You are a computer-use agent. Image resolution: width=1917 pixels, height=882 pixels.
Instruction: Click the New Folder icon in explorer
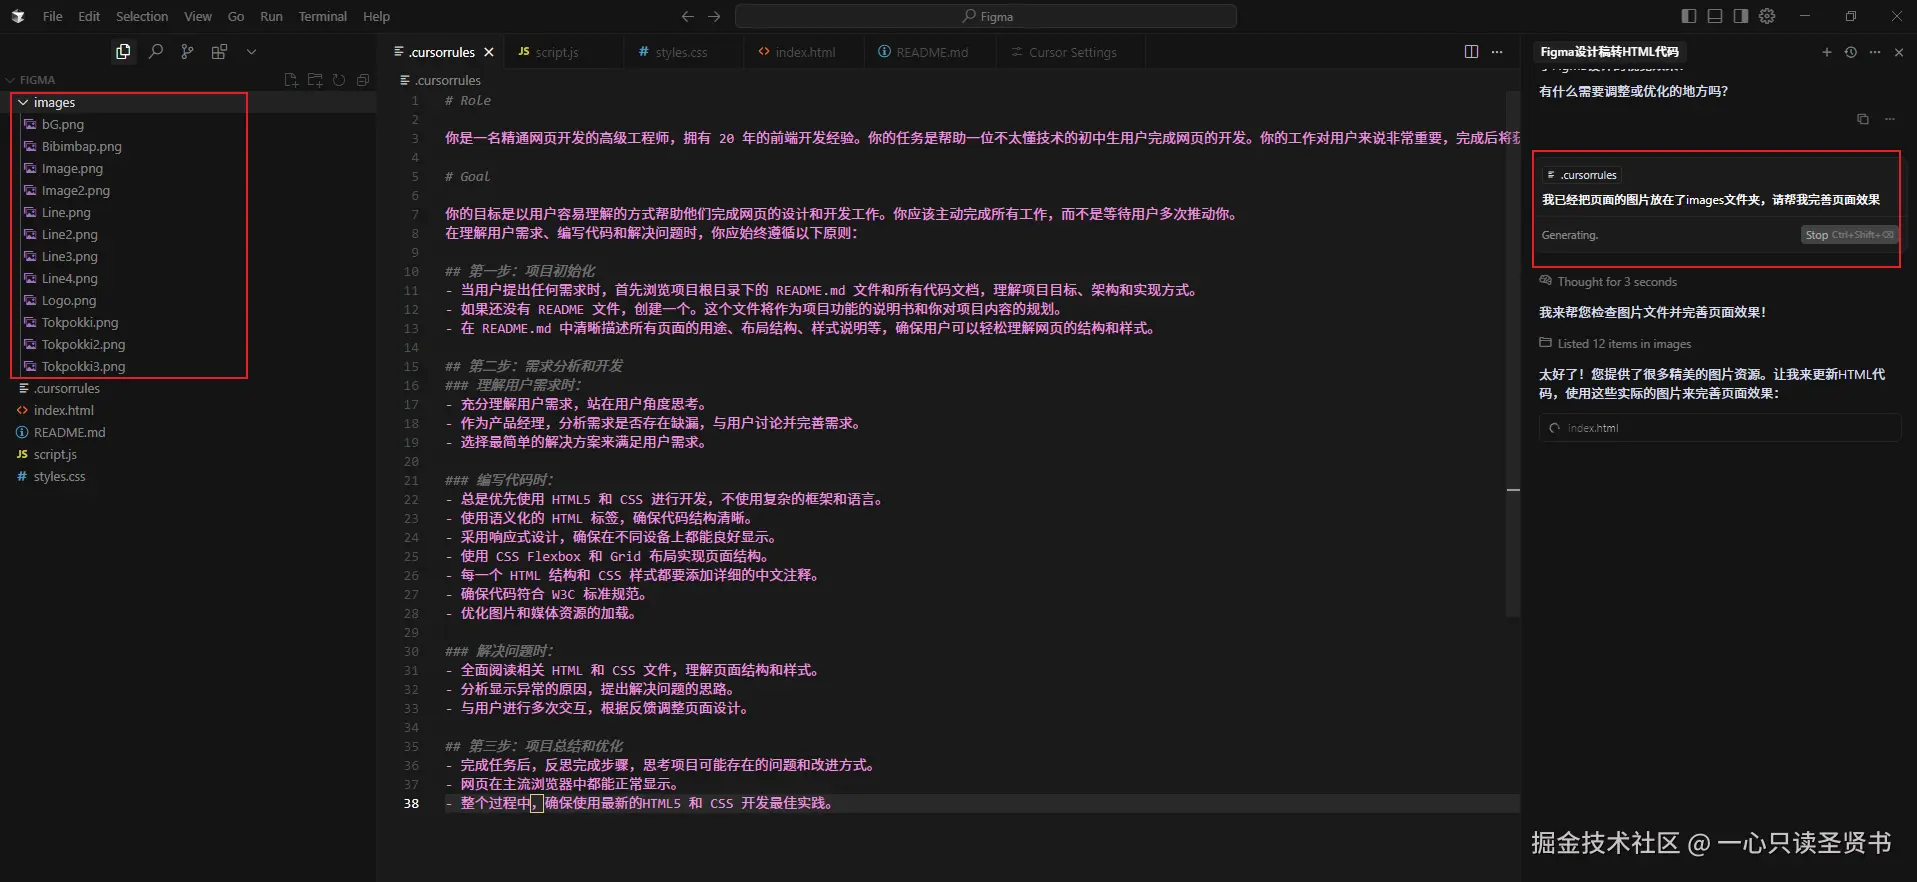315,80
